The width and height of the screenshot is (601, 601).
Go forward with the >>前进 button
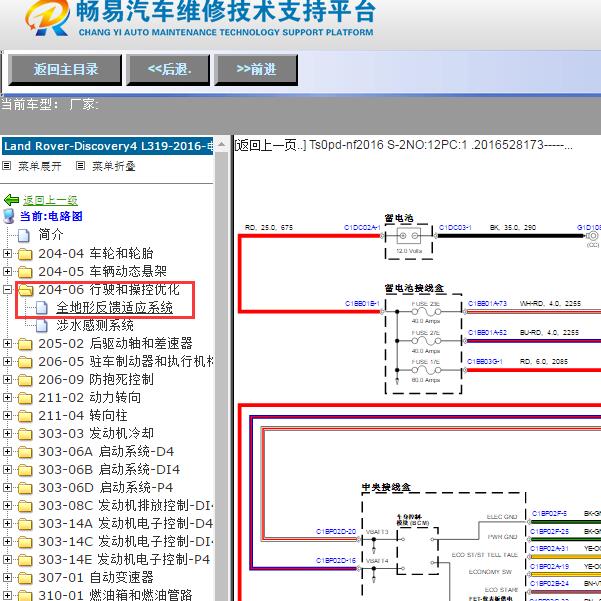[256, 70]
